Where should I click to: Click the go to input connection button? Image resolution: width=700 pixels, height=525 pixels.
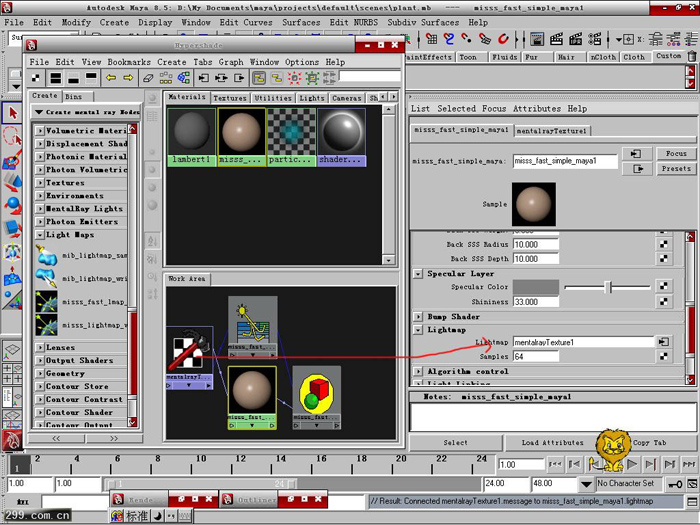click(x=636, y=154)
